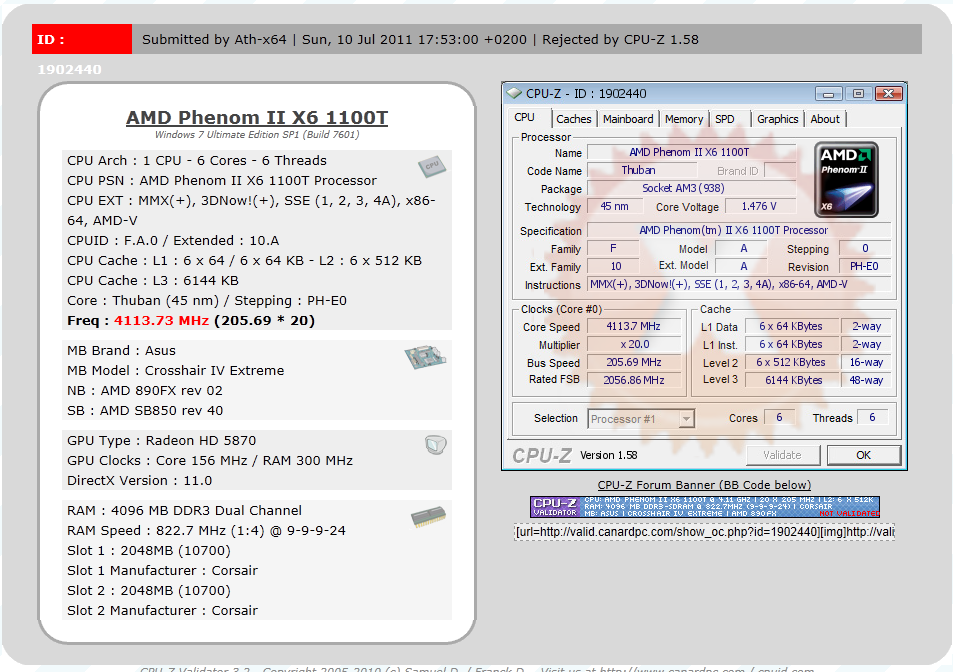Click the CPU-Z window title icon

[x=514, y=94]
